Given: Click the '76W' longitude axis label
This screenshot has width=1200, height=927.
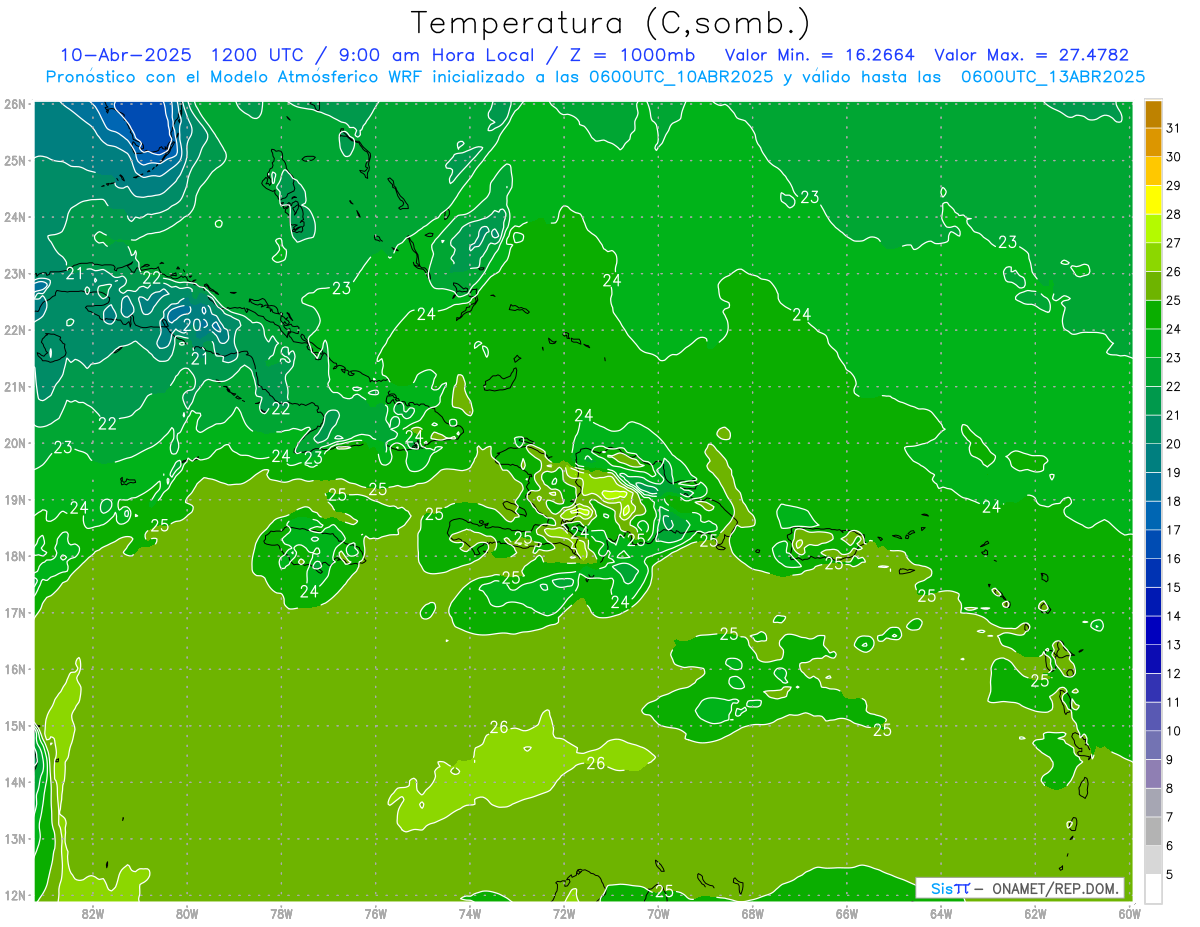Looking at the screenshot, I should tap(375, 913).
